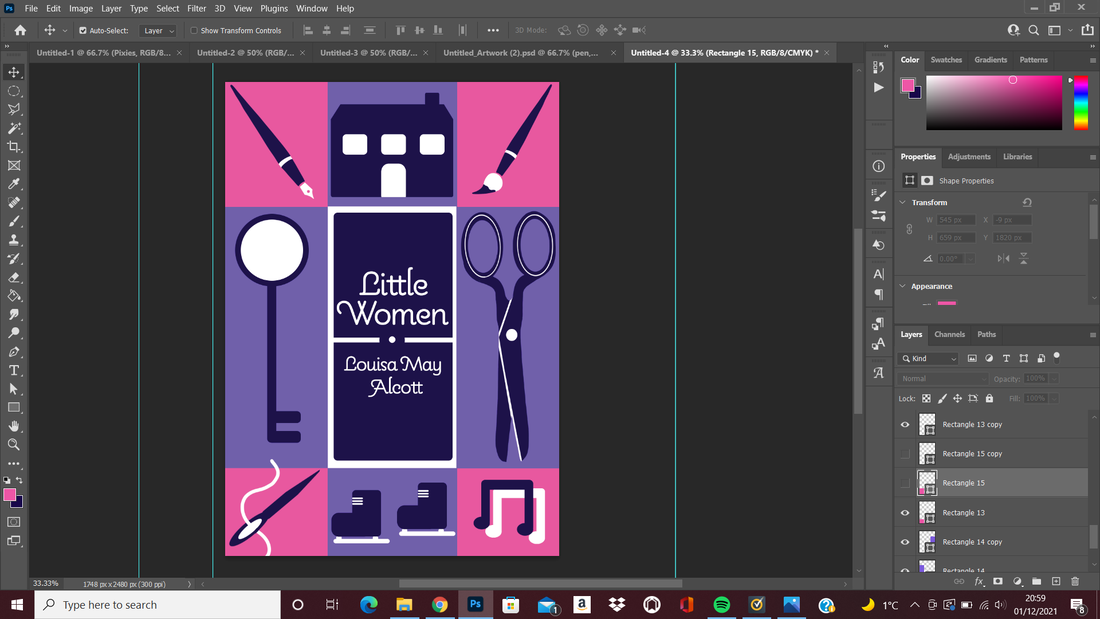This screenshot has width=1100, height=619.
Task: Add a layer style with fx icon
Action: pos(979,581)
